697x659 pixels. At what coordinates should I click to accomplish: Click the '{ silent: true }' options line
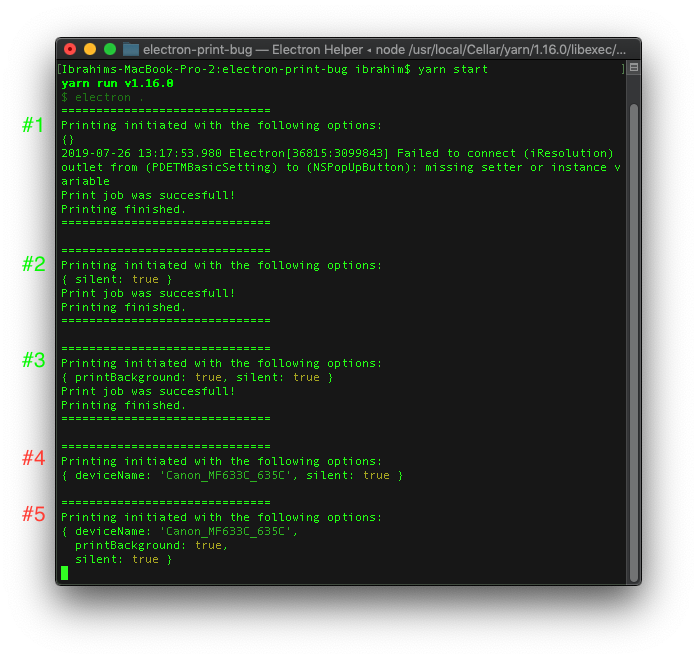coord(117,280)
